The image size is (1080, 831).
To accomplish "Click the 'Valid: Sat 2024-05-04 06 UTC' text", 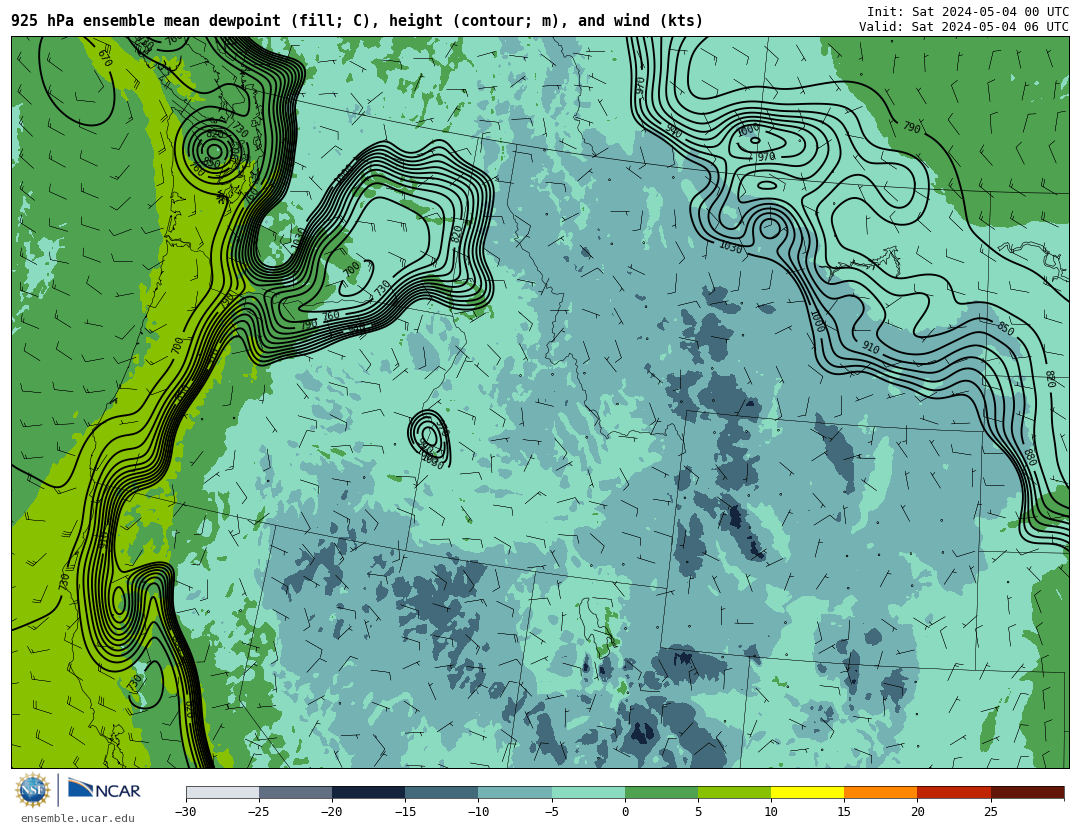I will click(964, 27).
